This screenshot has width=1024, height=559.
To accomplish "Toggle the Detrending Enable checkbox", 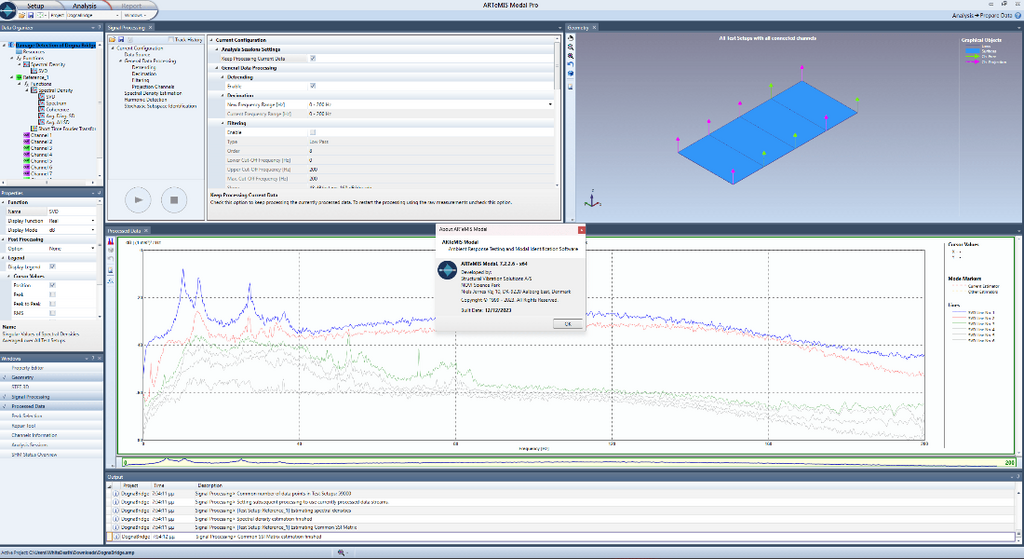I will (313, 86).
